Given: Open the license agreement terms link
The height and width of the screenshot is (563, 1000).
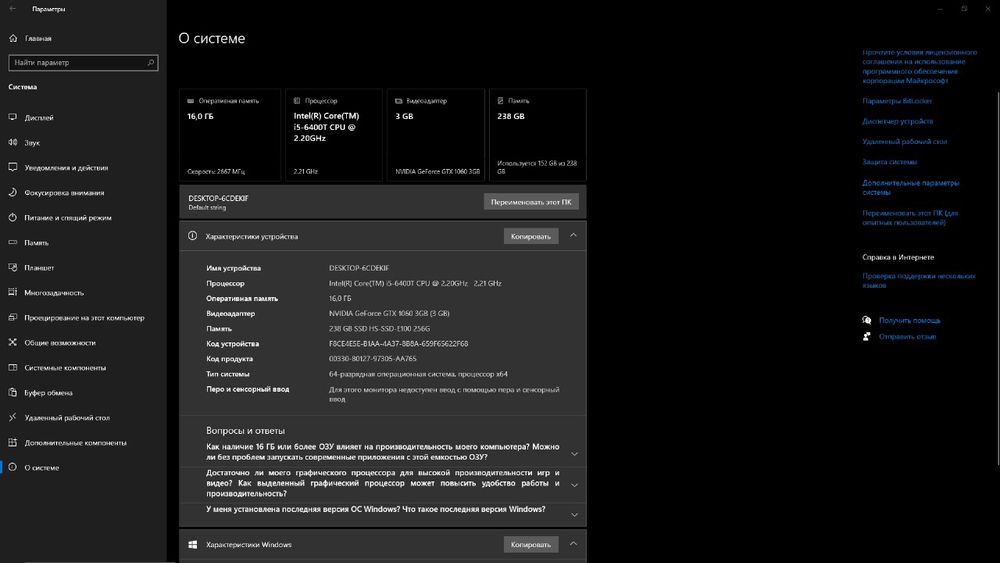Looking at the screenshot, I should coord(920,66).
